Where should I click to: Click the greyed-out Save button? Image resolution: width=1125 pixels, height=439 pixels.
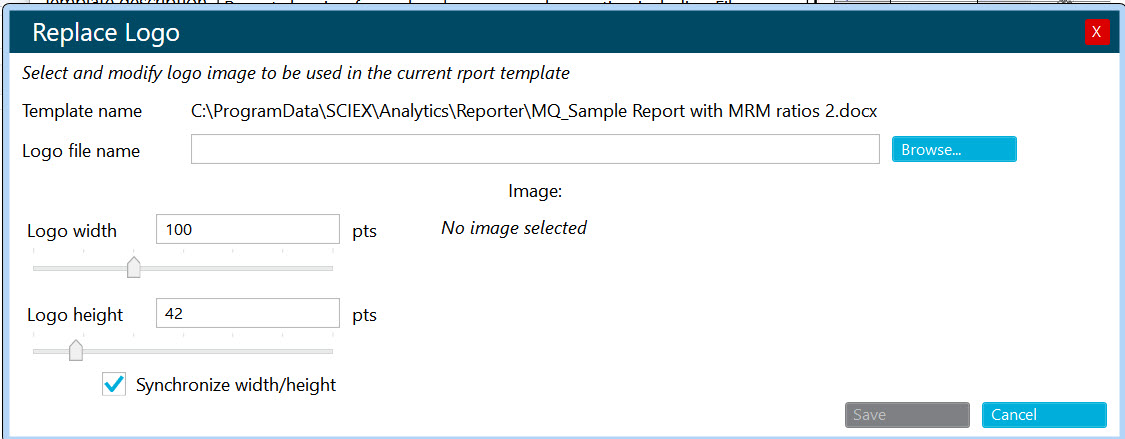click(908, 415)
